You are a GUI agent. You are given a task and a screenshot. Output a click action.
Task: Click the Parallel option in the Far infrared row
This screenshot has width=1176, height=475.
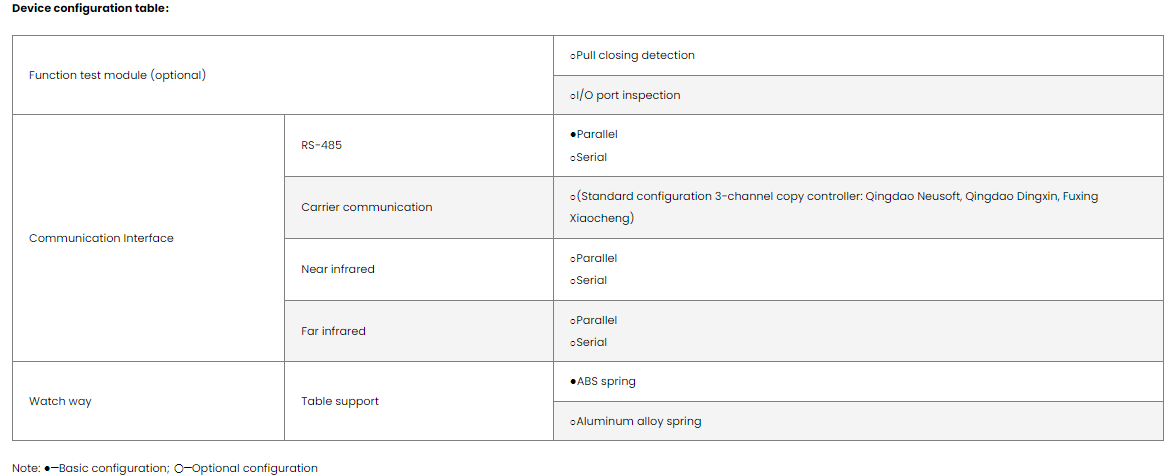tap(596, 320)
